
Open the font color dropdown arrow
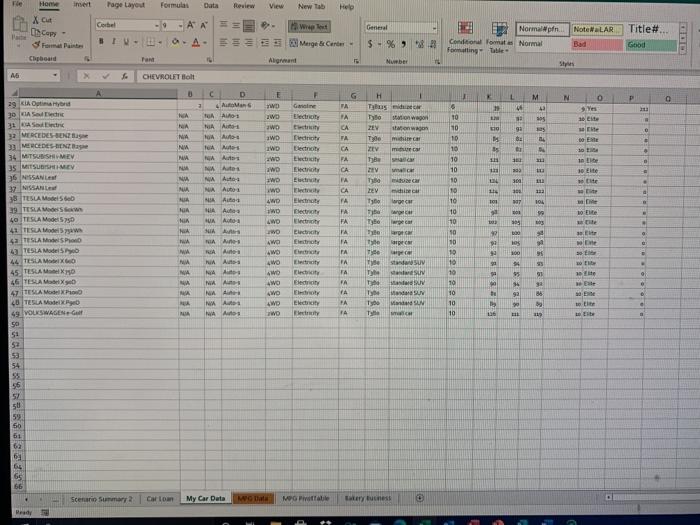(205, 43)
